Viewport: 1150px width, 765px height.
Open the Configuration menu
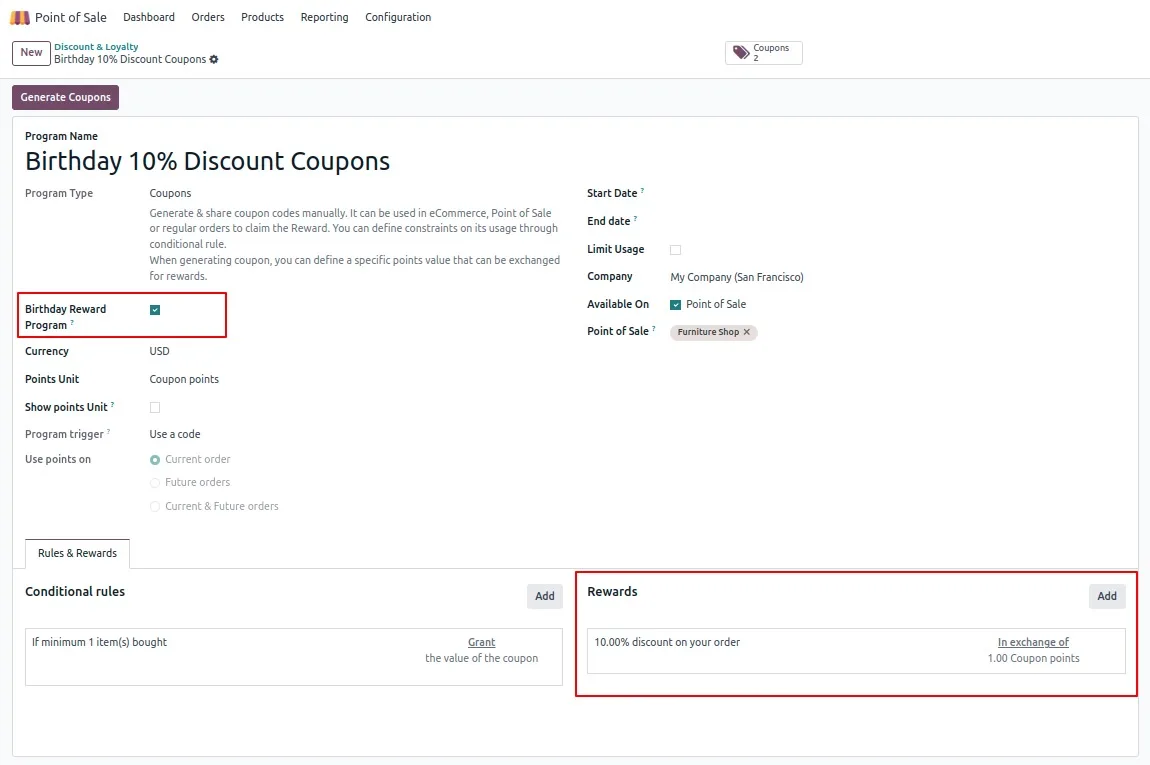pos(398,17)
